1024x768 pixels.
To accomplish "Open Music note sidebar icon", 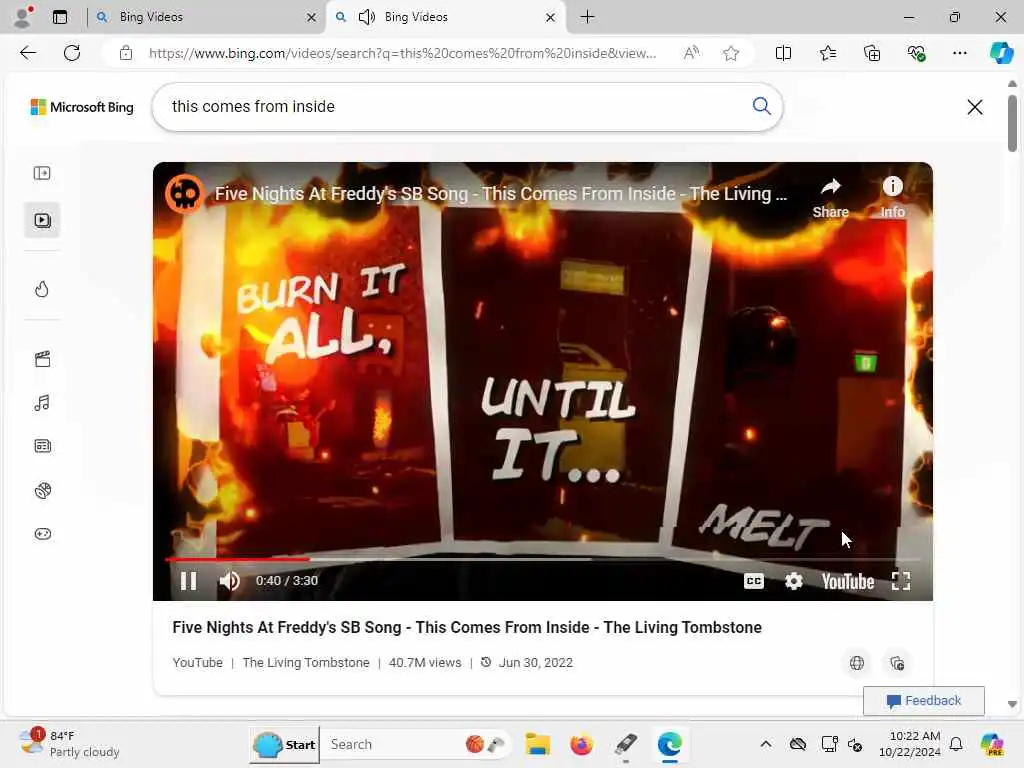I will click(42, 403).
